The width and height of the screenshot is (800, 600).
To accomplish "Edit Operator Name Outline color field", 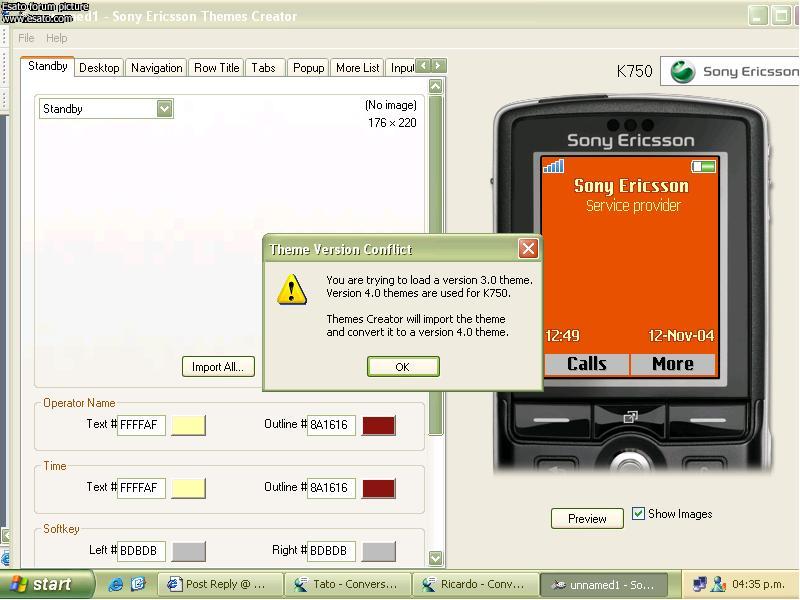I will [x=331, y=424].
